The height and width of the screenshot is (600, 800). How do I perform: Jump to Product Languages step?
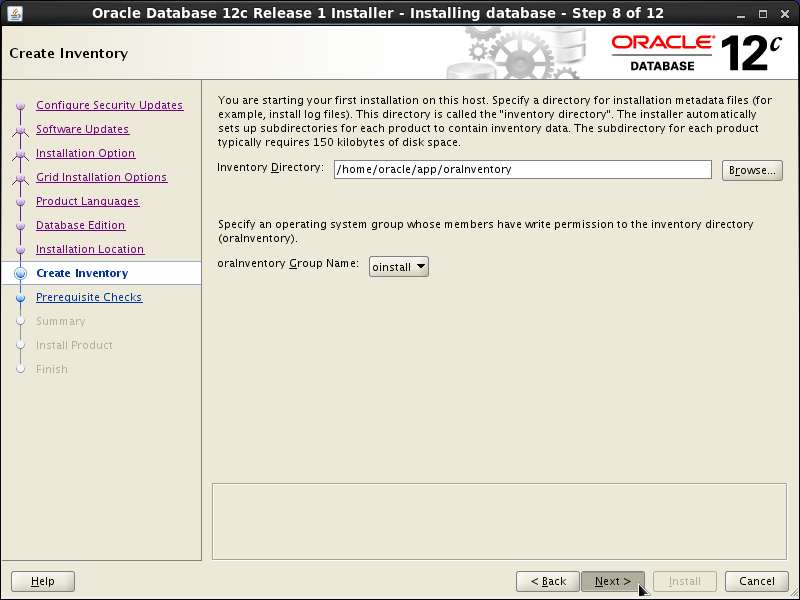pyautogui.click(x=88, y=201)
